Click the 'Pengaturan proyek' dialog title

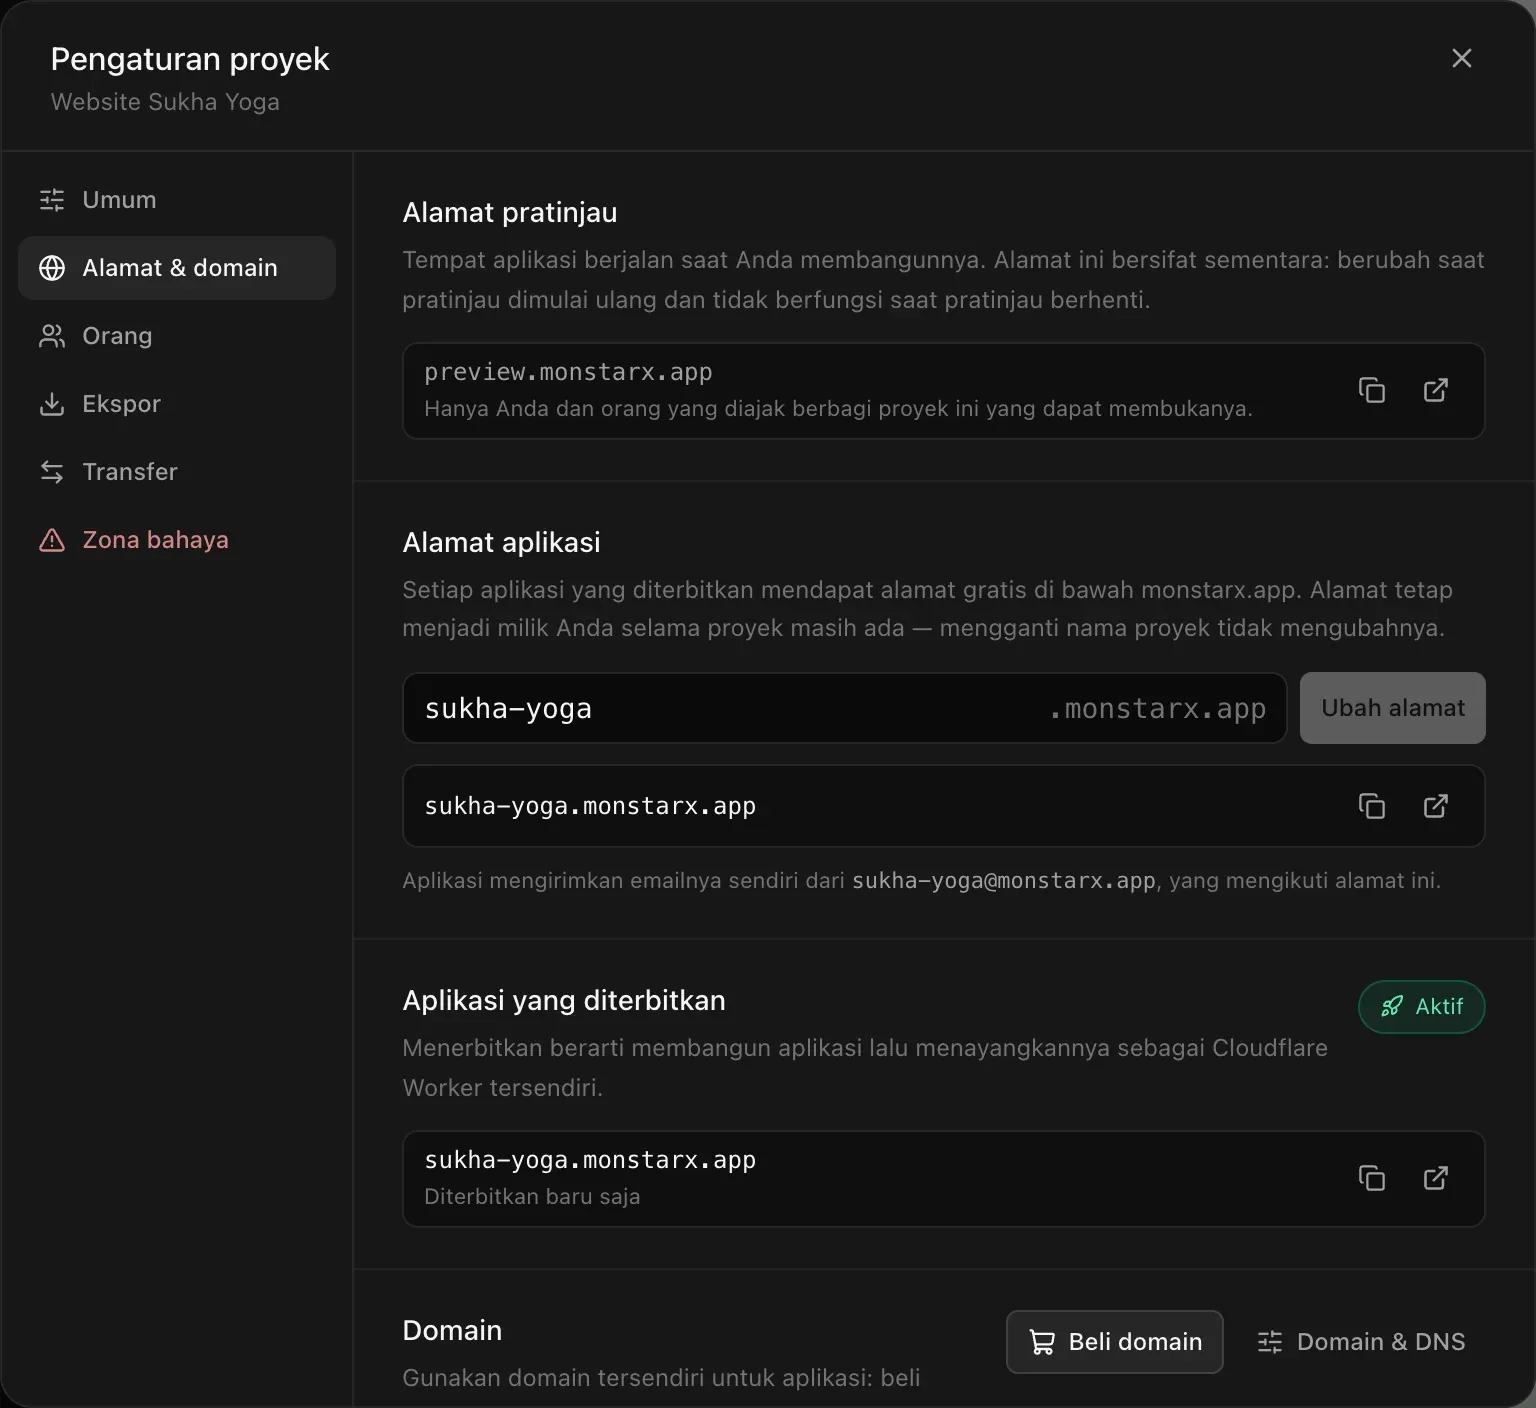pos(190,59)
